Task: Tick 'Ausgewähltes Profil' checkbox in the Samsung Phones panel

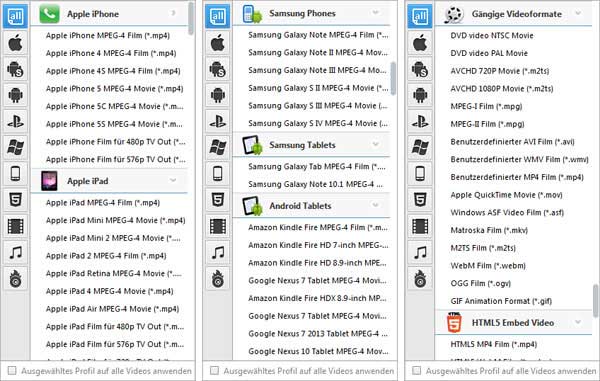Action: pos(215,370)
